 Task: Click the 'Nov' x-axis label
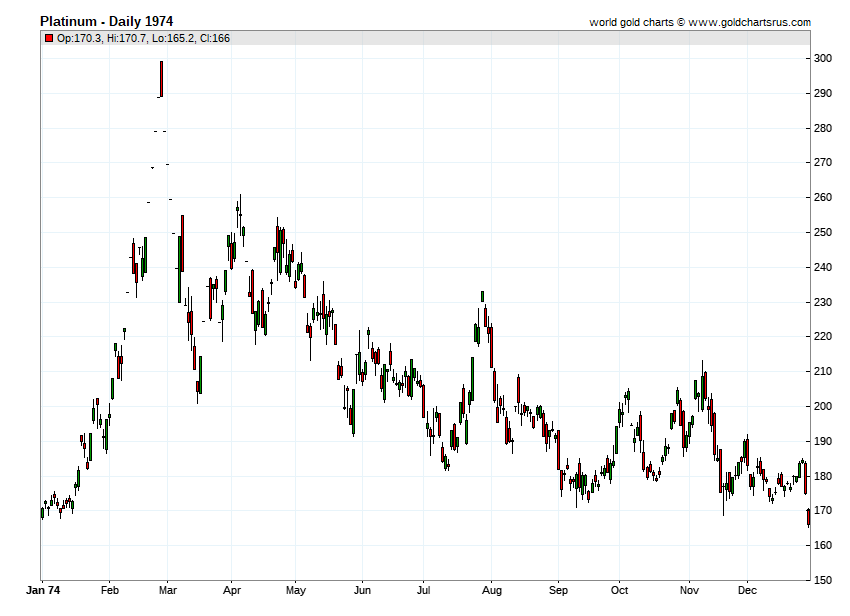tap(689, 590)
